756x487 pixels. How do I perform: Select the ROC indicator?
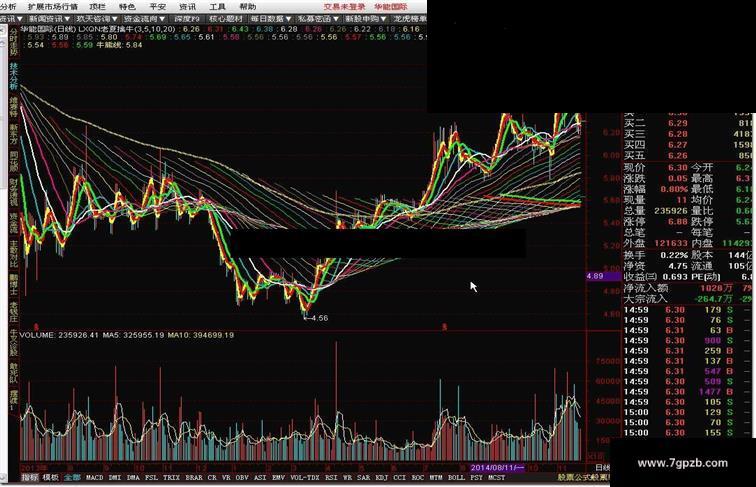click(418, 477)
